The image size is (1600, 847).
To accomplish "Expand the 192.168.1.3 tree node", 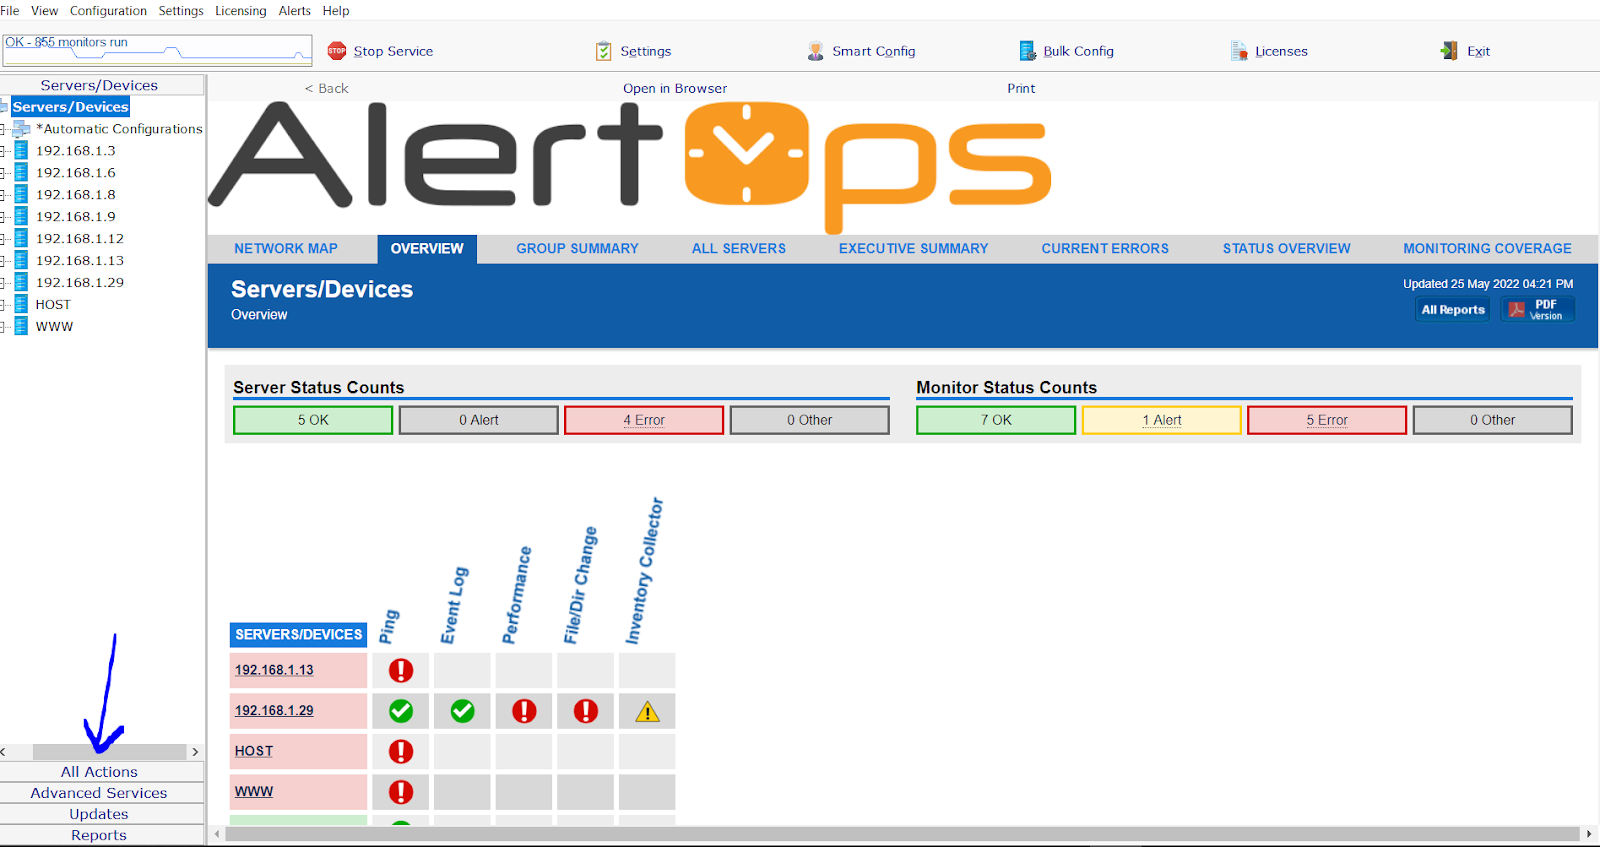I will pos(4,151).
